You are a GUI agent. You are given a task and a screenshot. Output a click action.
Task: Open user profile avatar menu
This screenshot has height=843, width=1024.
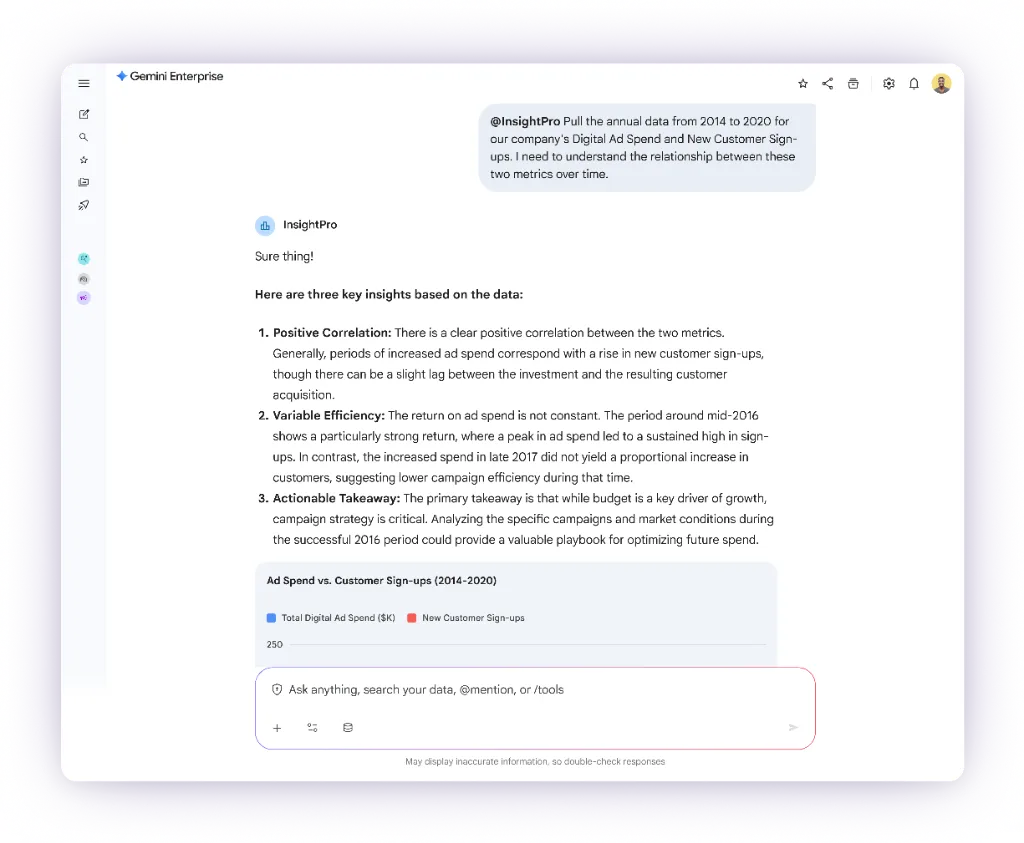click(941, 84)
